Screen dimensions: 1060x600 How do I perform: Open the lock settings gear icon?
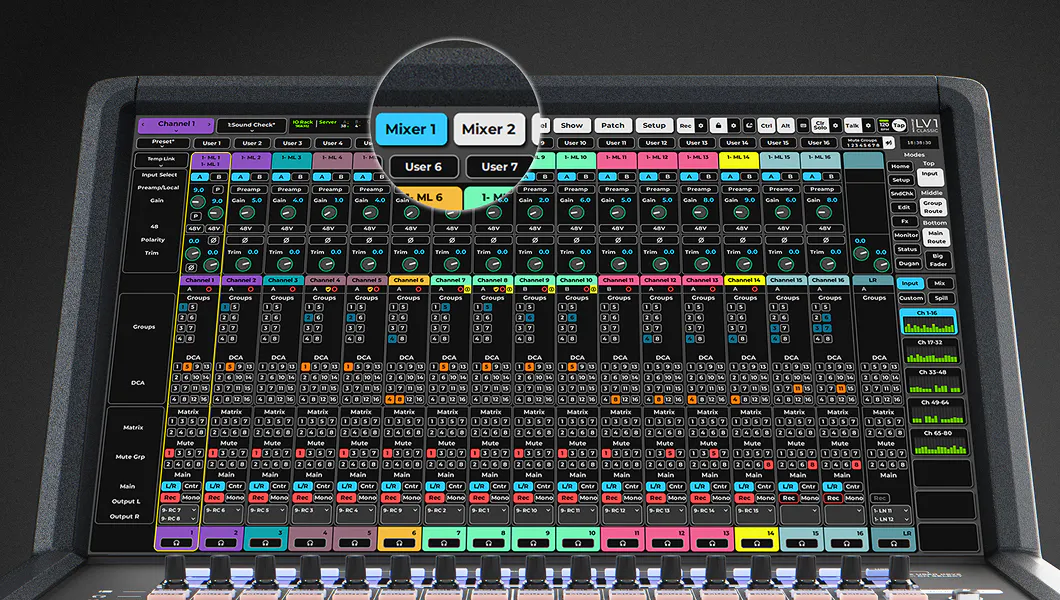733,126
